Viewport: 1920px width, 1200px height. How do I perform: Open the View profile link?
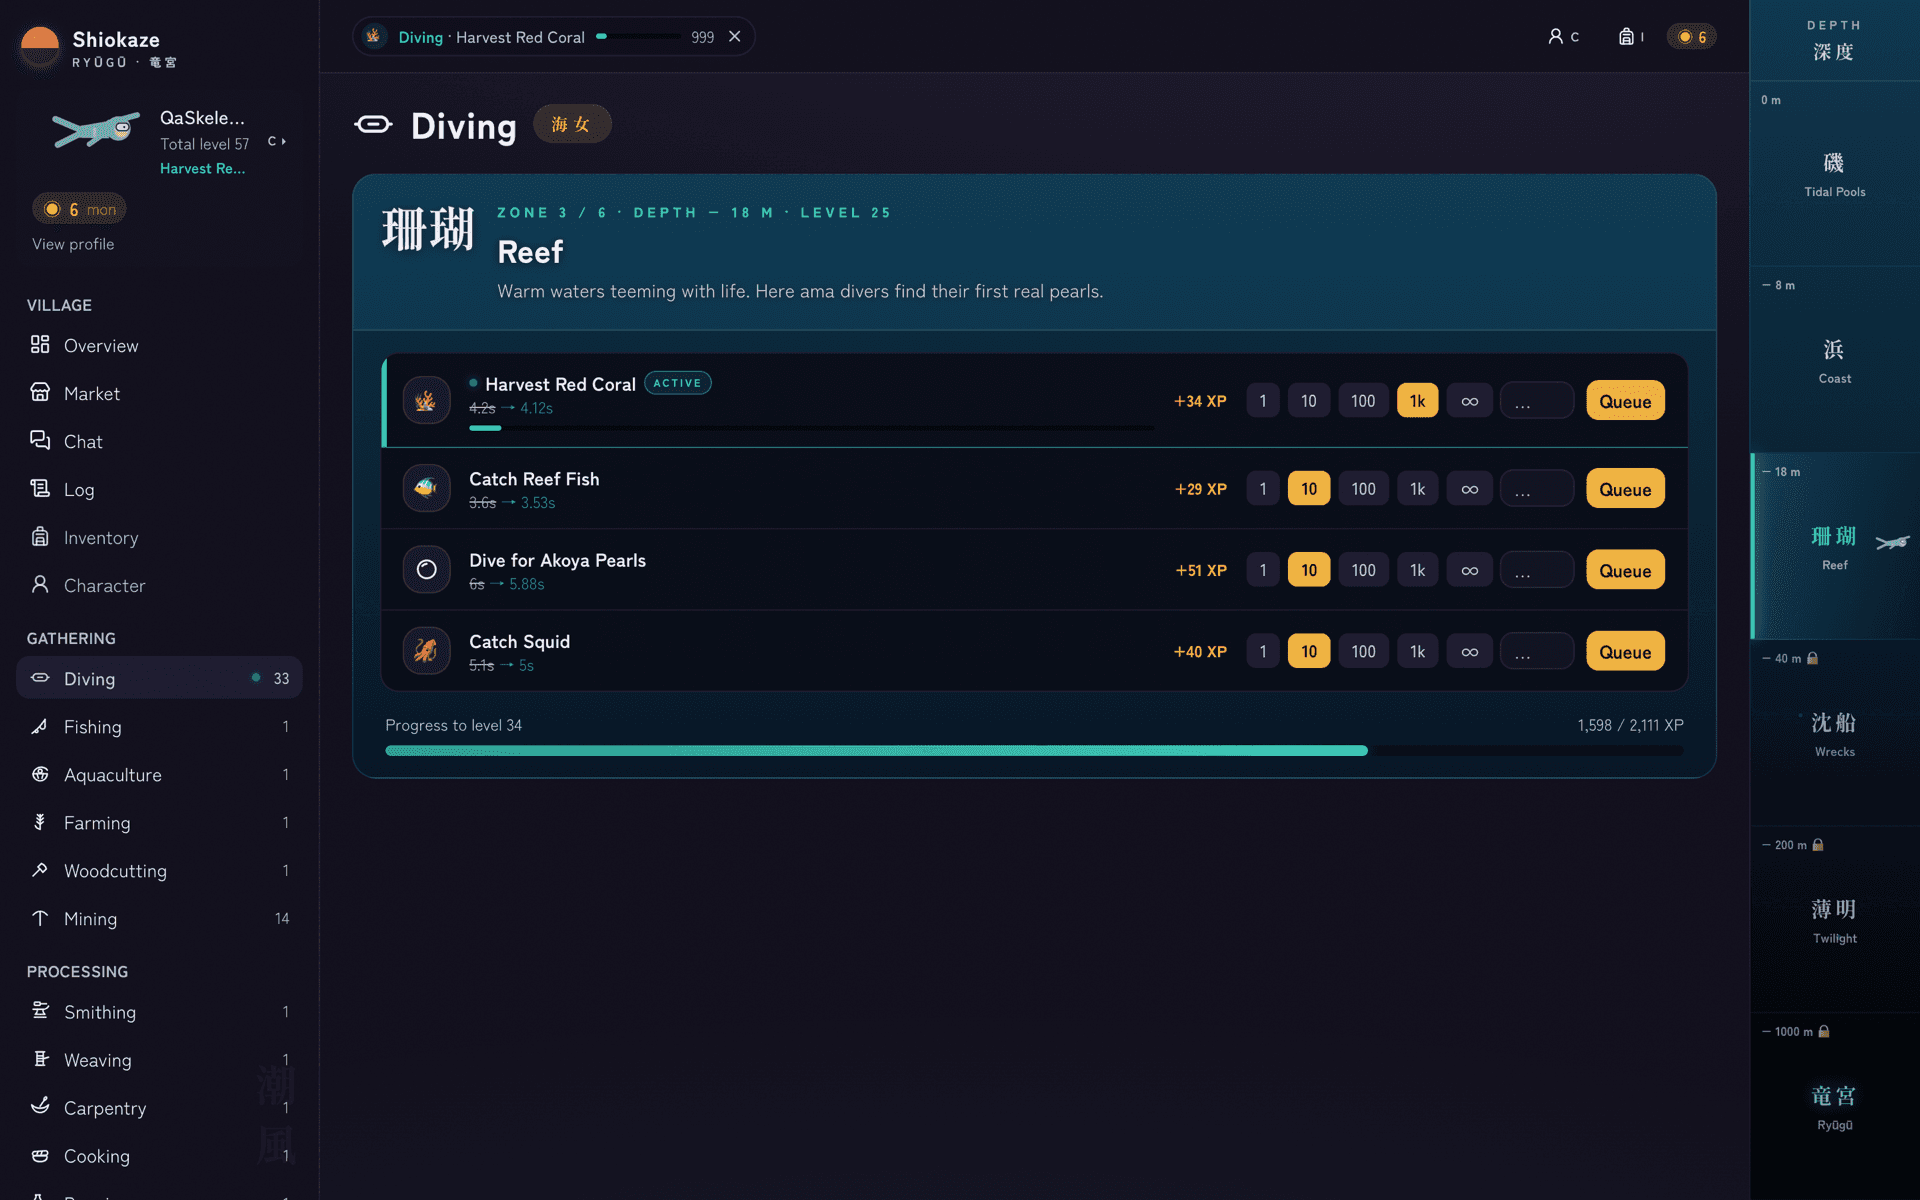[x=73, y=244]
